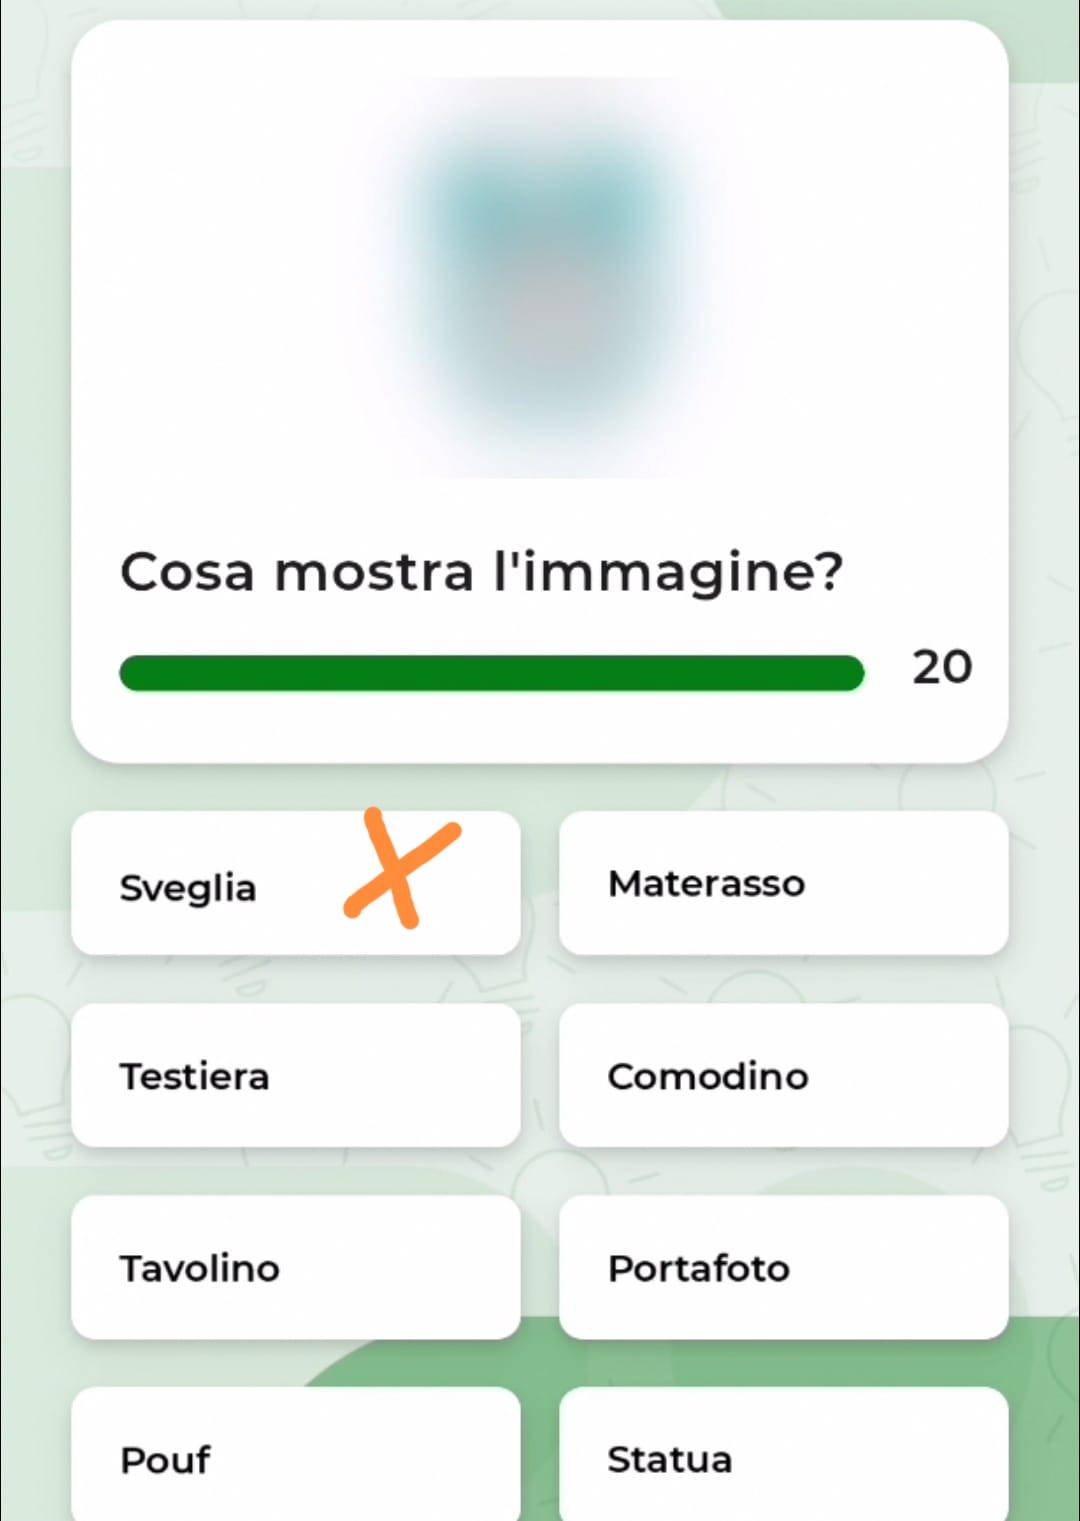Tap the Tavolino answer option
1080x1521 pixels.
tap(296, 1267)
